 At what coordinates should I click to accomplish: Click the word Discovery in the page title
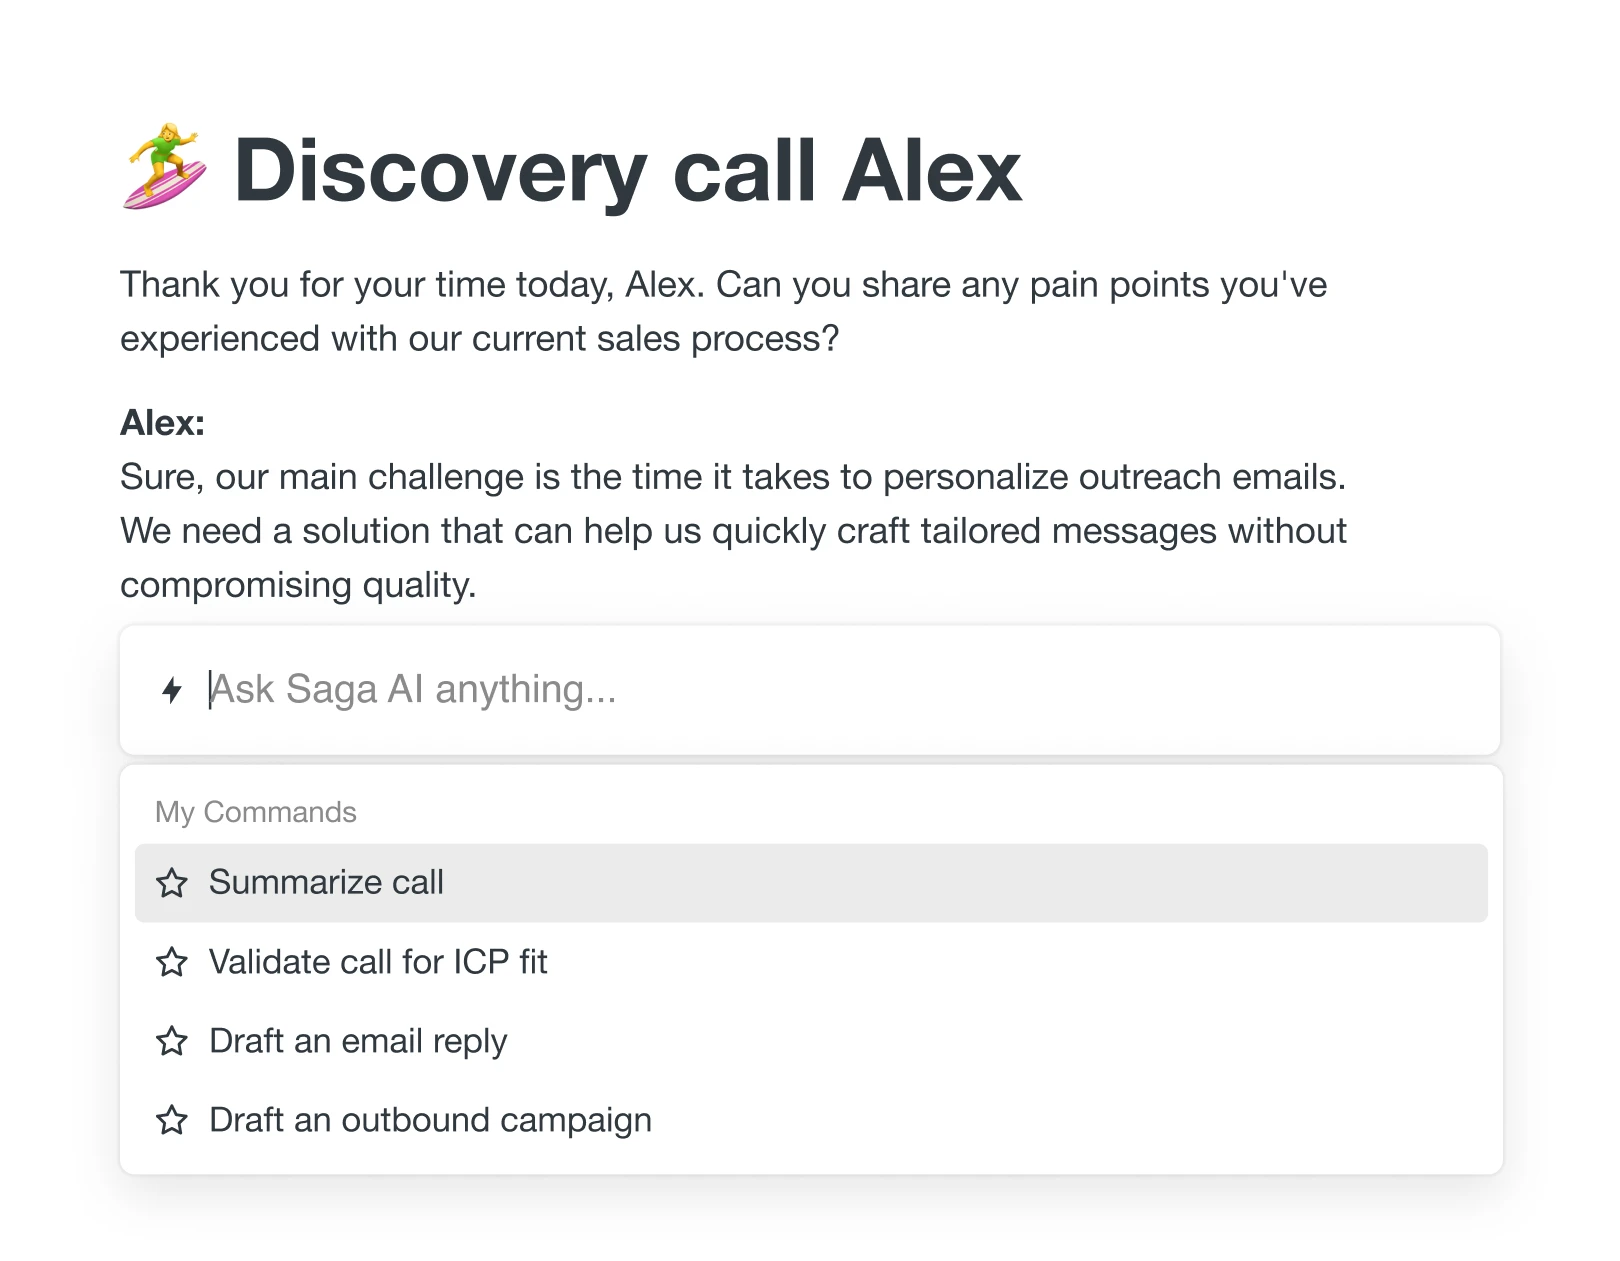pyautogui.click(x=440, y=171)
